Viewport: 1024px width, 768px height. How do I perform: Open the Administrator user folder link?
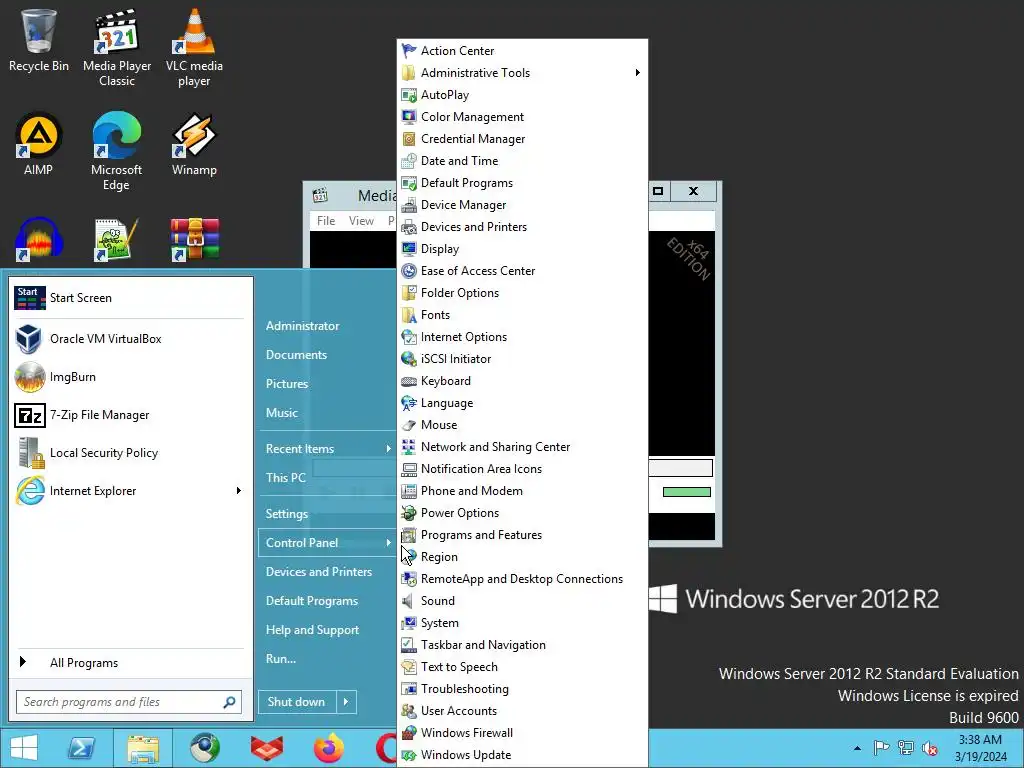(x=302, y=326)
